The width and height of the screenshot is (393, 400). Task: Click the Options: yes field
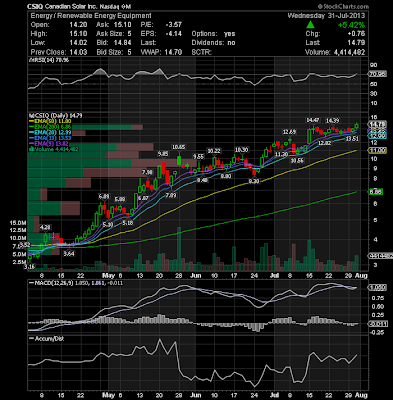coord(213,34)
